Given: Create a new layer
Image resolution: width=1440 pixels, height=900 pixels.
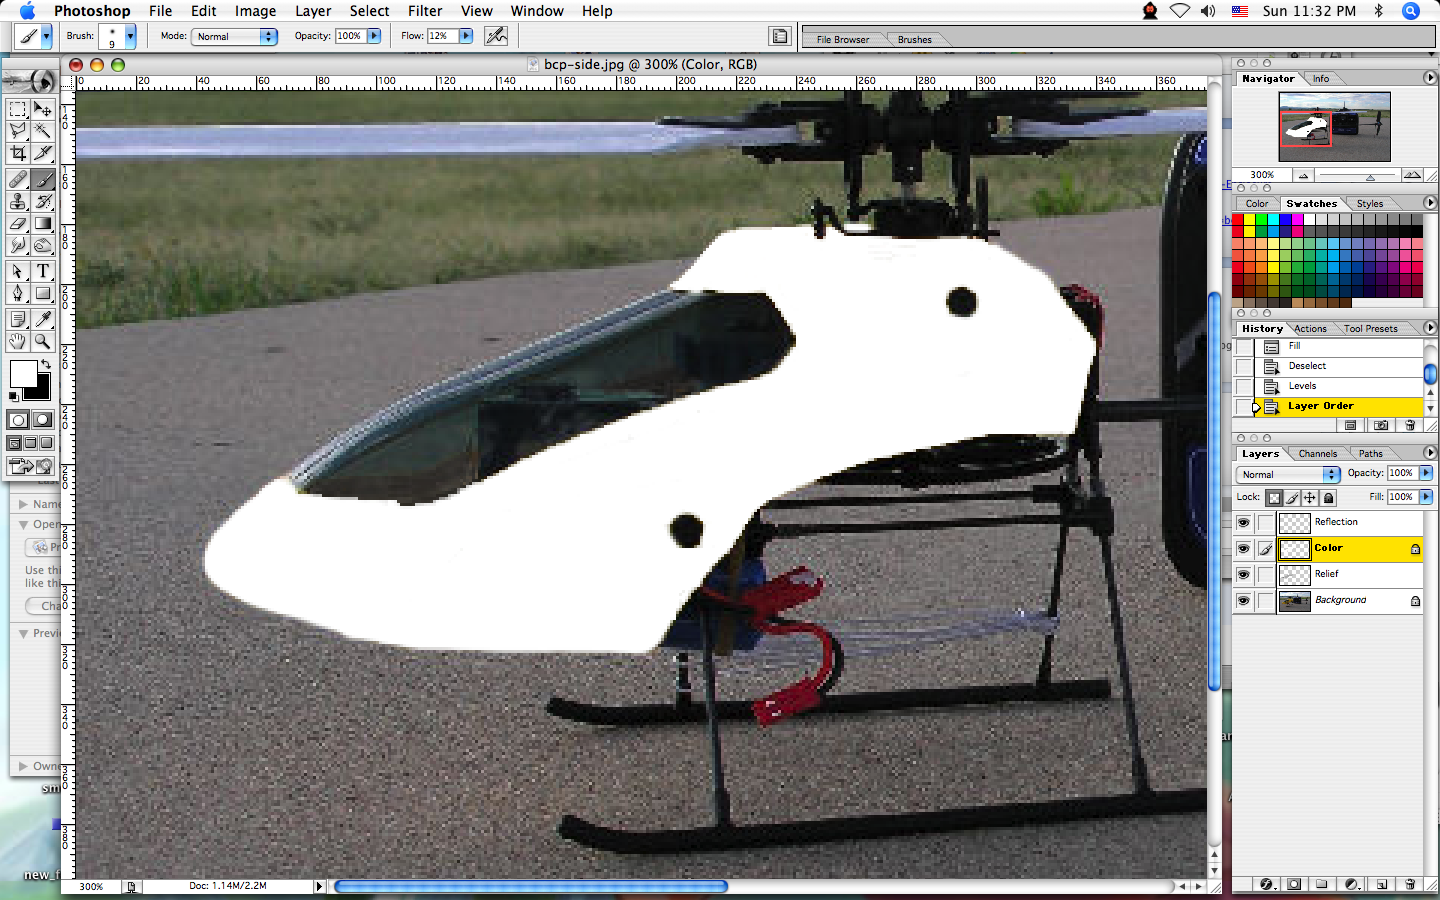Looking at the screenshot, I should pos(1381,885).
